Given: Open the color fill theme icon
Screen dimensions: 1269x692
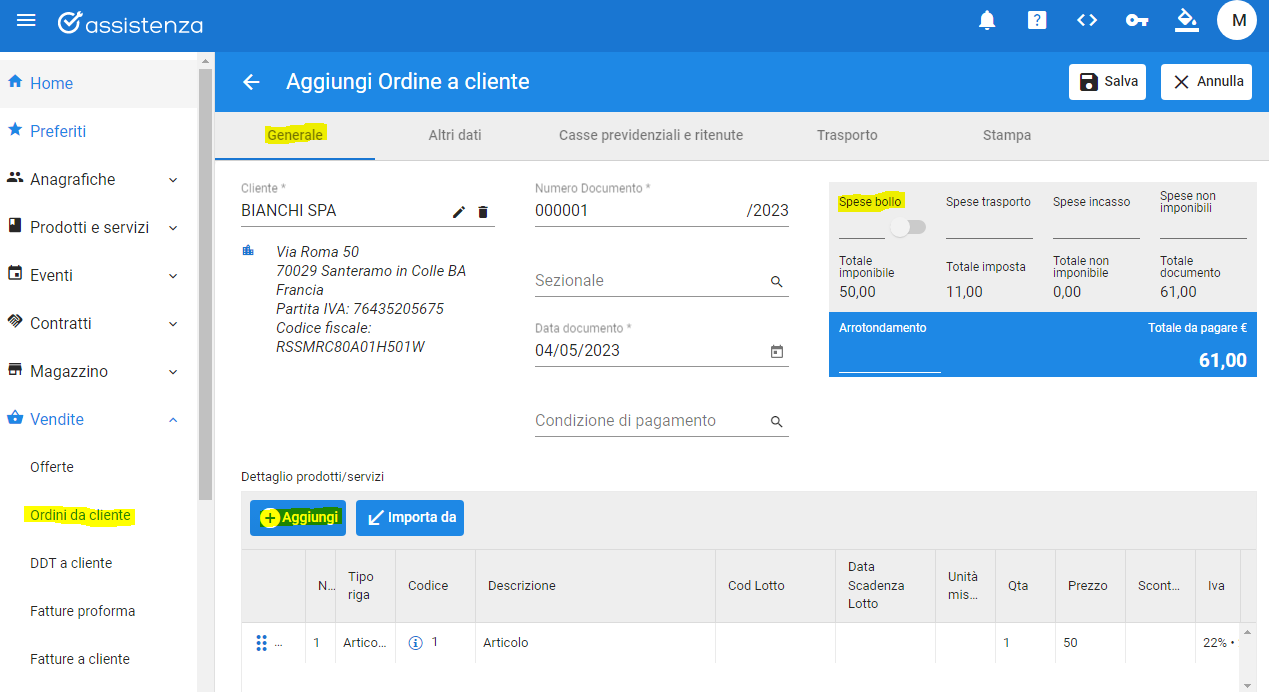Looking at the screenshot, I should tap(1186, 20).
